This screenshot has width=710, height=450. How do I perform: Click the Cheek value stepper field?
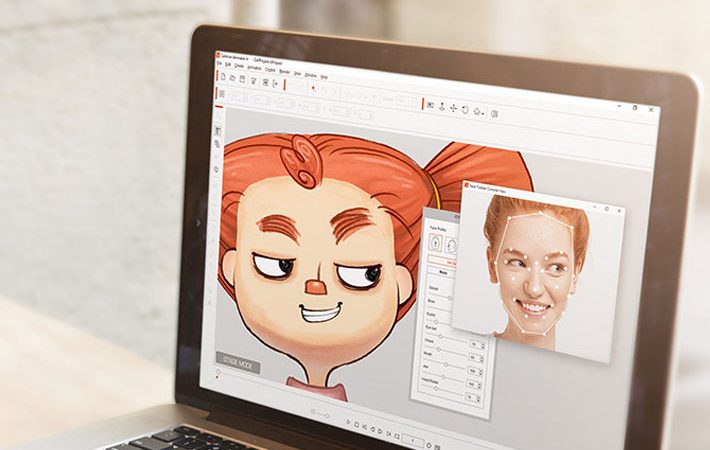pos(476,358)
